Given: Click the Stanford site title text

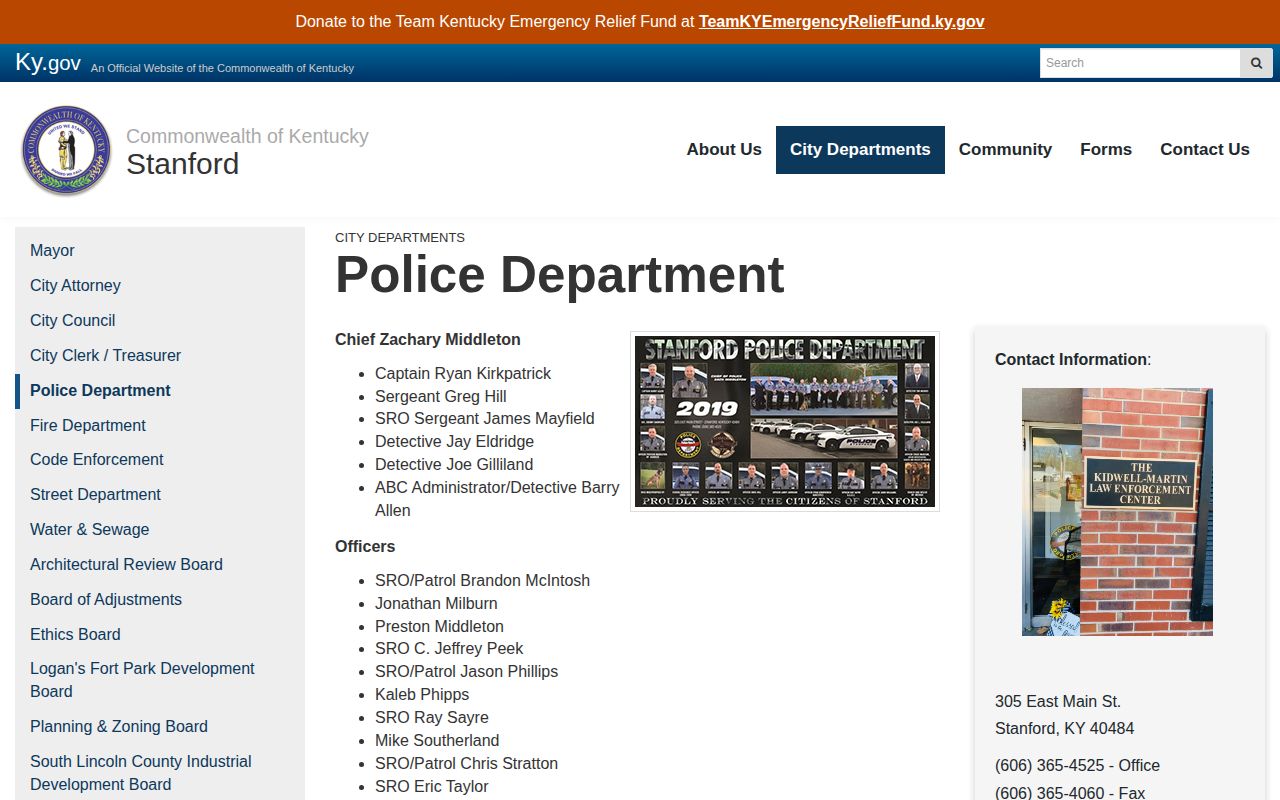Looking at the screenshot, I should [182, 164].
